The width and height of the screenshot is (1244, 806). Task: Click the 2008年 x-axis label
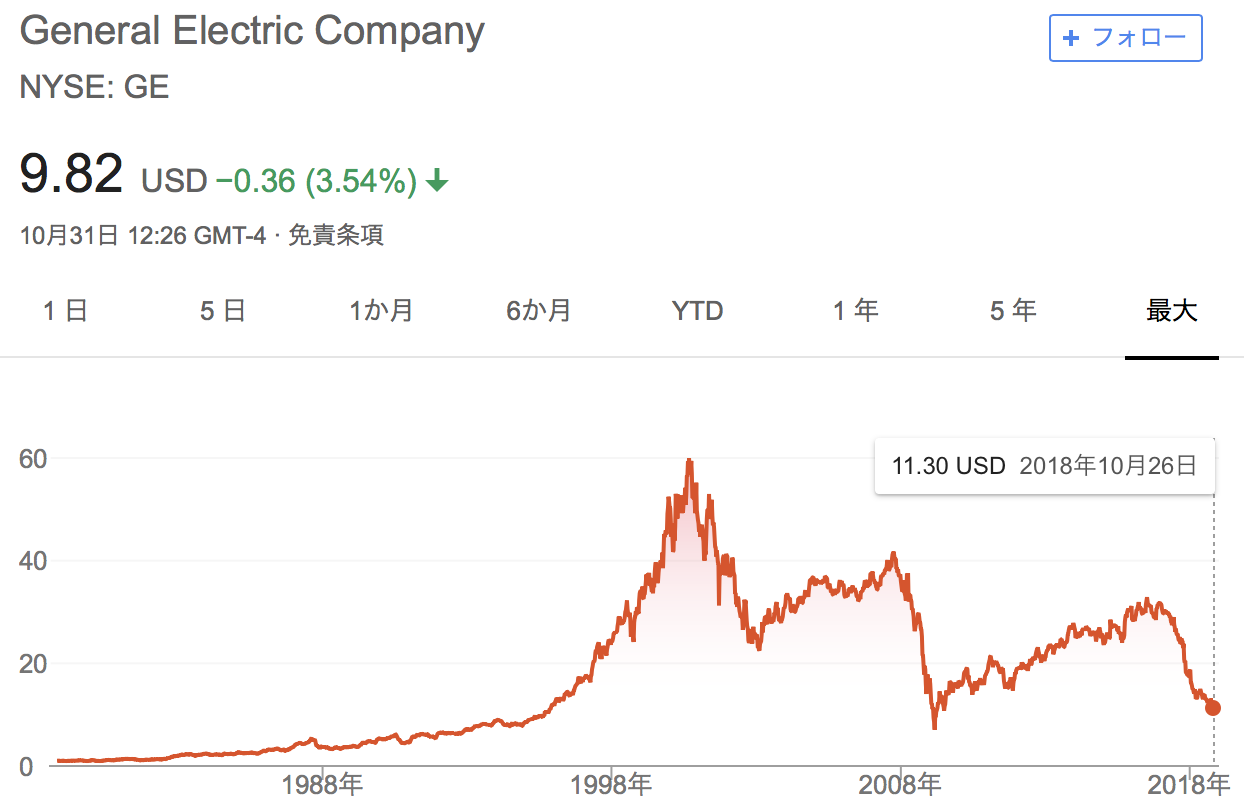[901, 784]
